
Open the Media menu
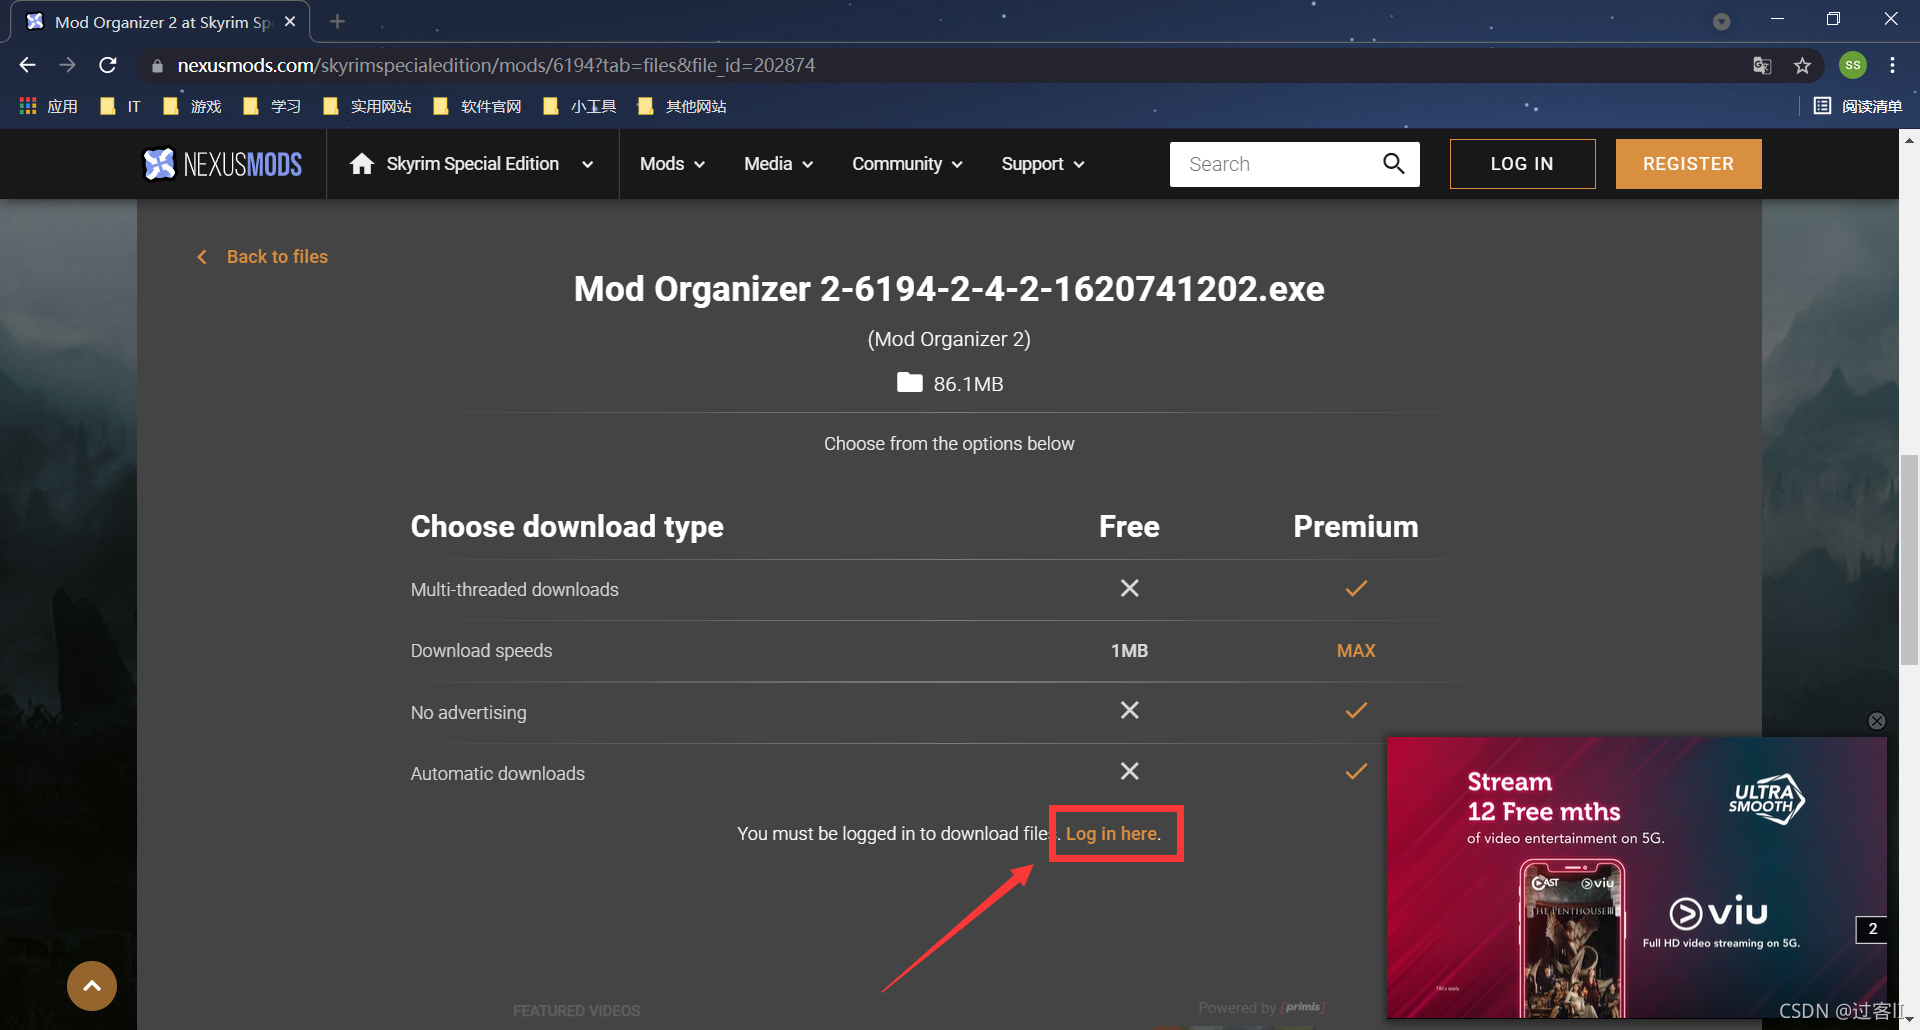(778, 164)
